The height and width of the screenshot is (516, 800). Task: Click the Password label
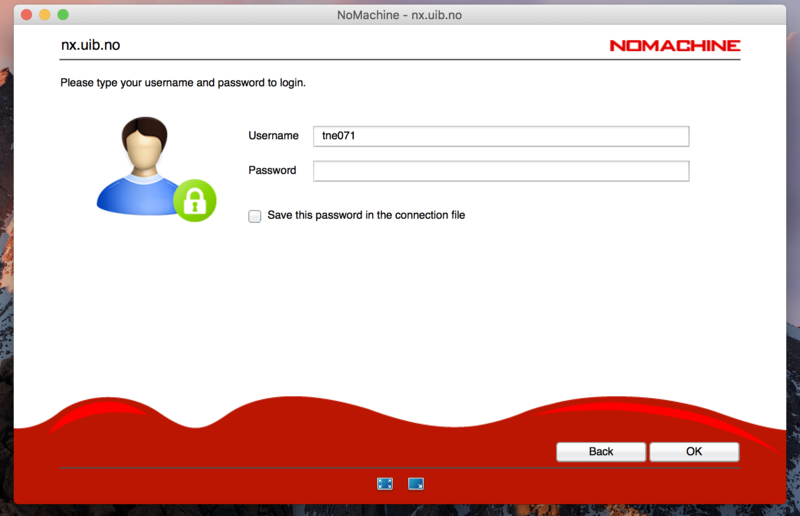[272, 171]
